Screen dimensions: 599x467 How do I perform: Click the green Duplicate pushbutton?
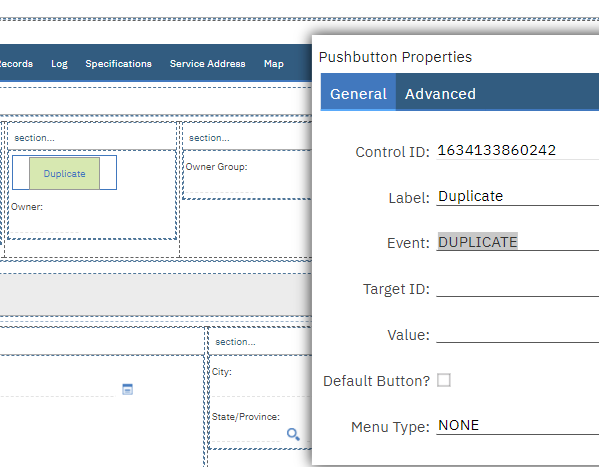pos(65,174)
